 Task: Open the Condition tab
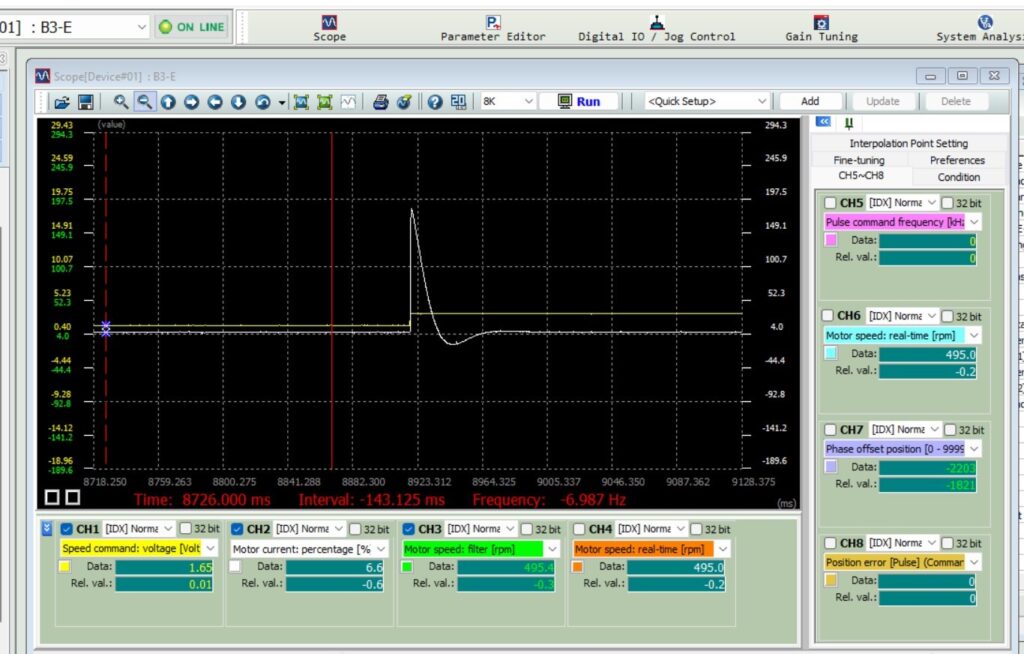click(x=958, y=177)
